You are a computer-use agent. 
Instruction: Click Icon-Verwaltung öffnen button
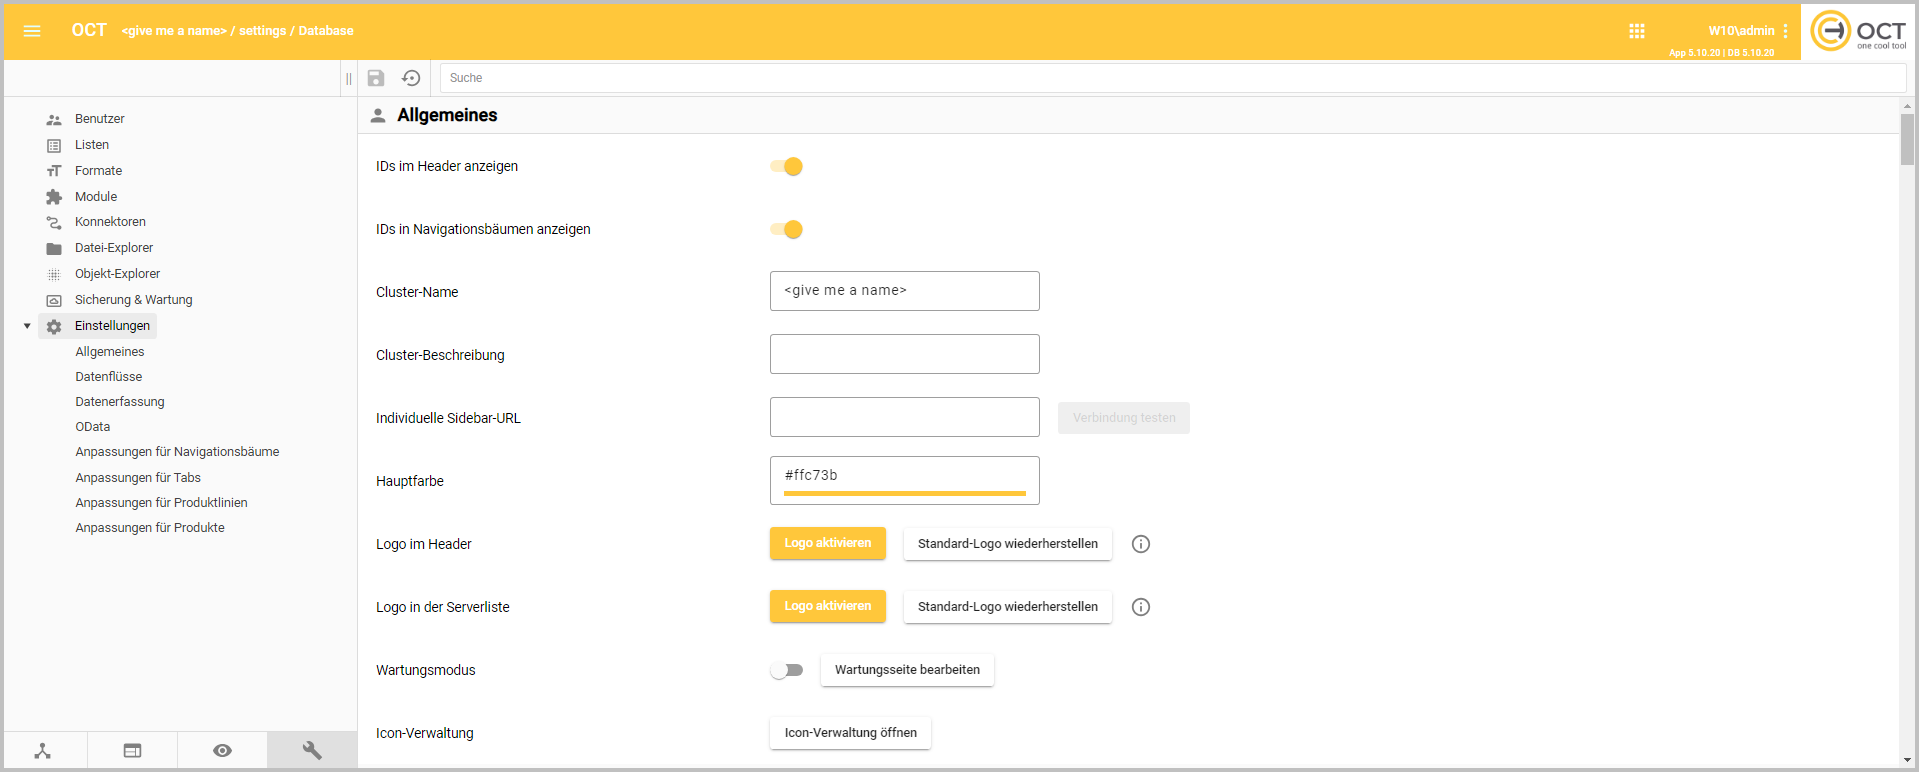[850, 733]
